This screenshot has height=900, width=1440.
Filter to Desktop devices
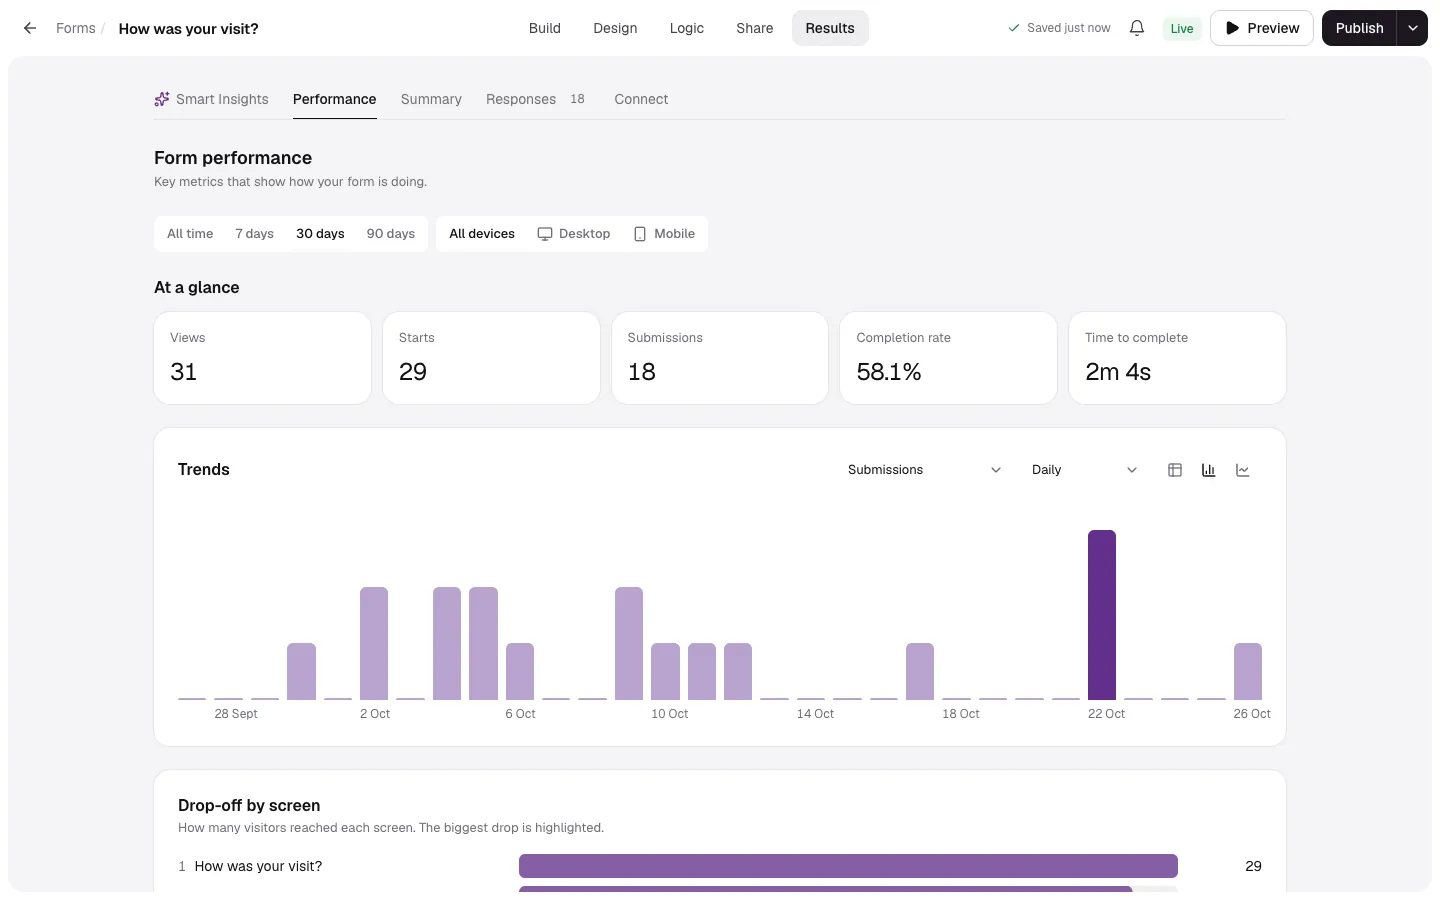click(574, 234)
